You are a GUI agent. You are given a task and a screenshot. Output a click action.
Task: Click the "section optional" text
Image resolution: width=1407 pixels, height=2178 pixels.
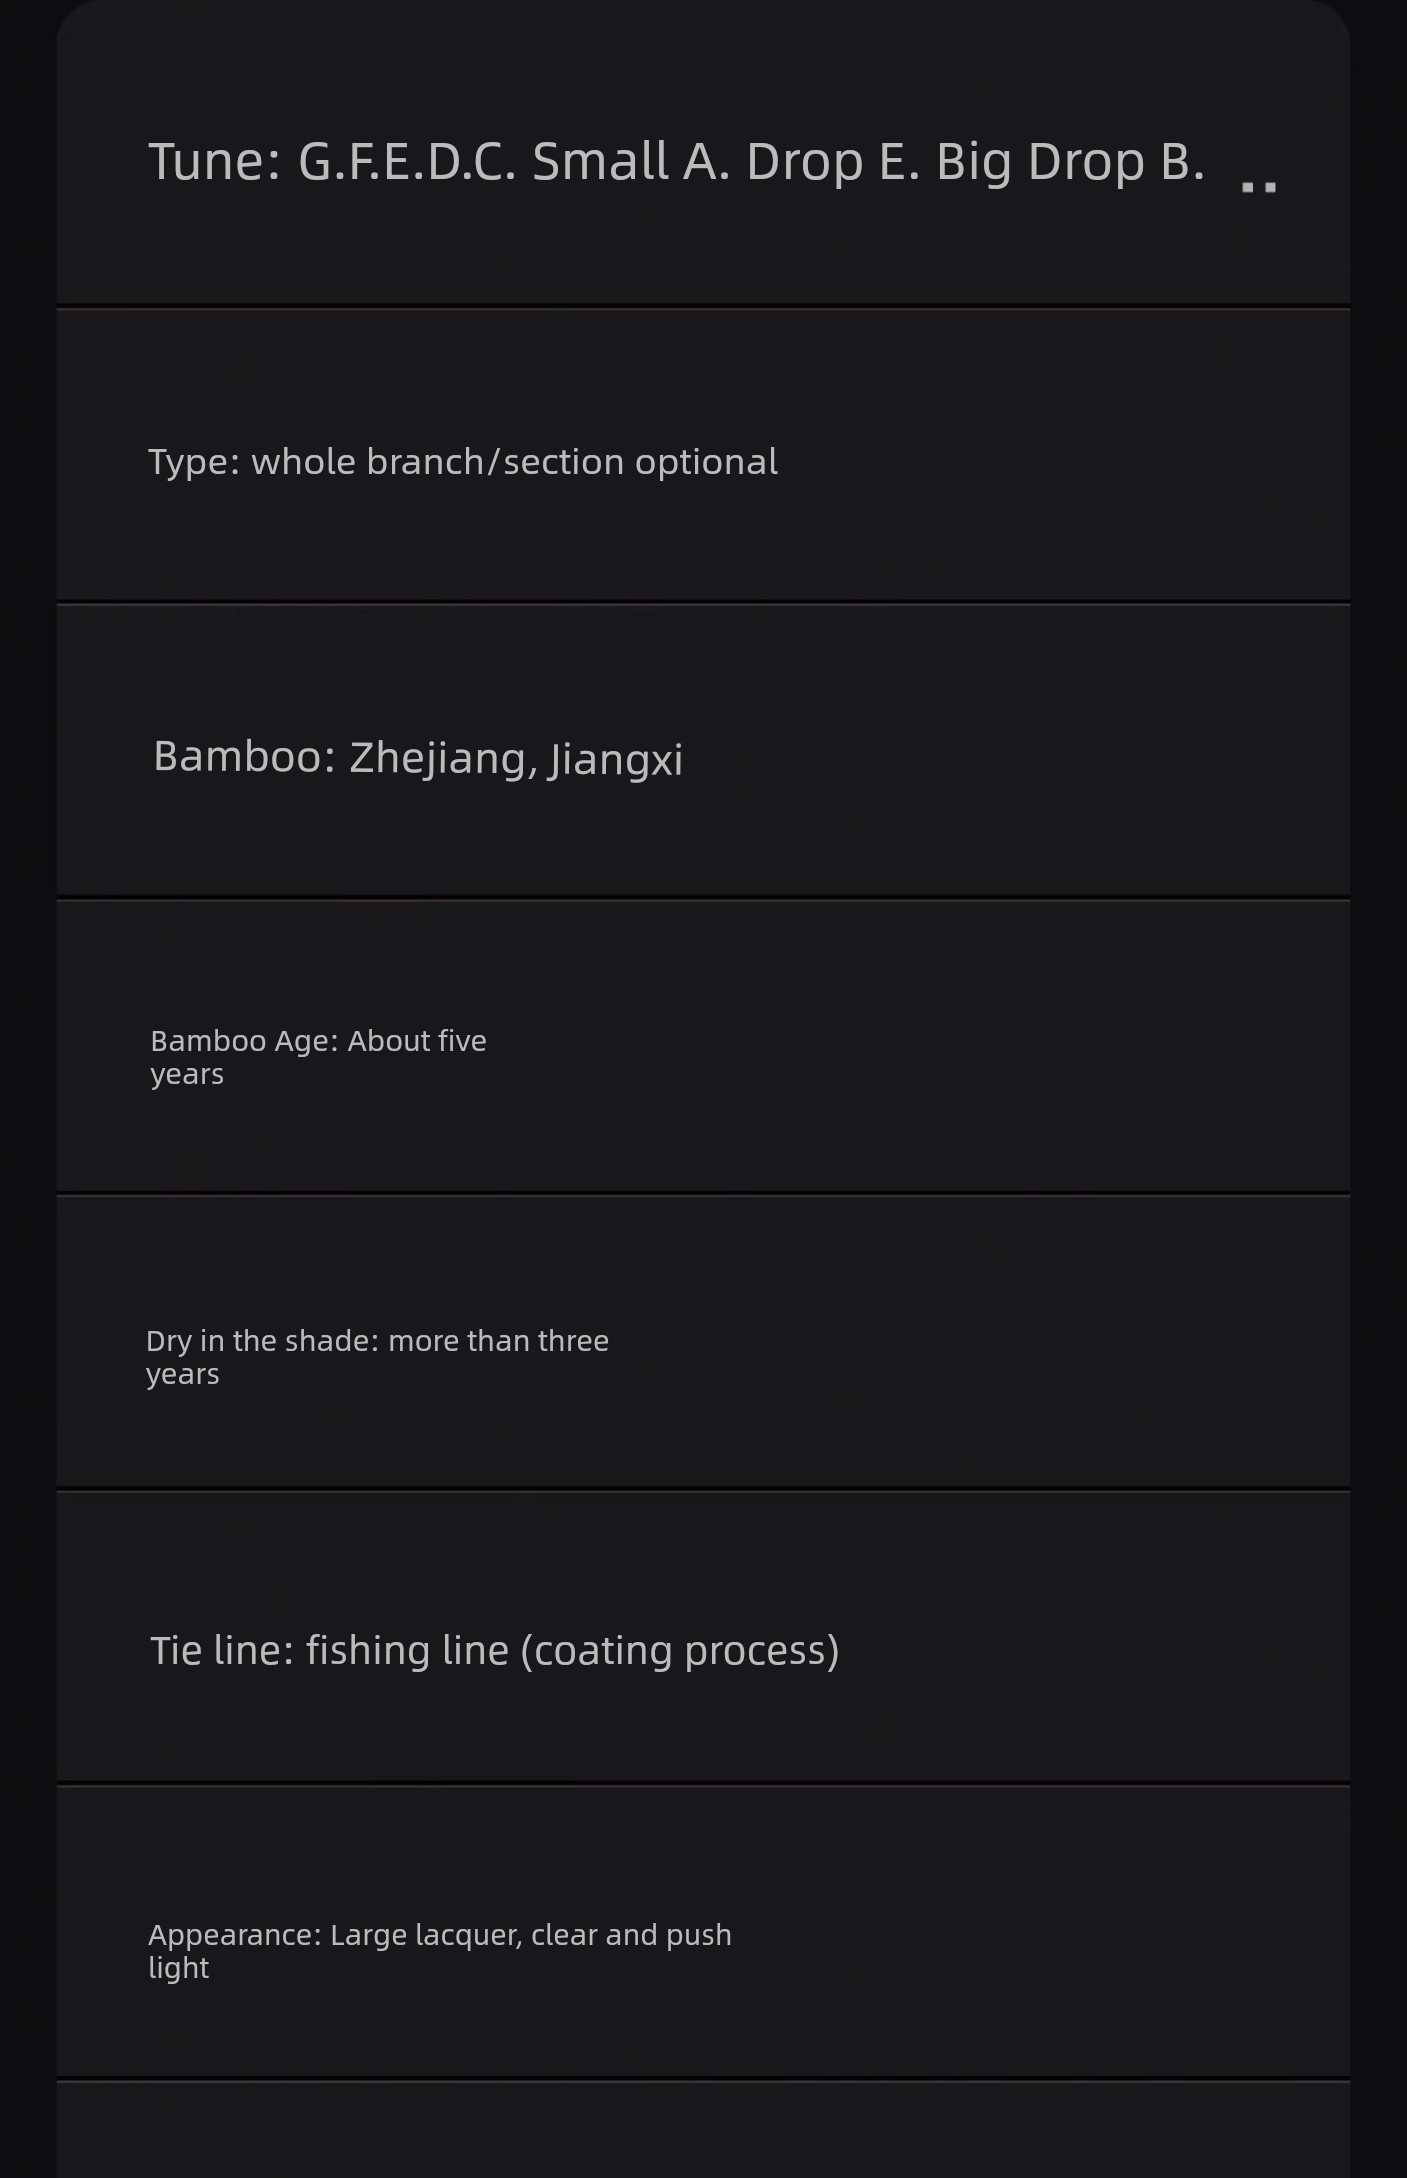pyautogui.click(x=640, y=462)
